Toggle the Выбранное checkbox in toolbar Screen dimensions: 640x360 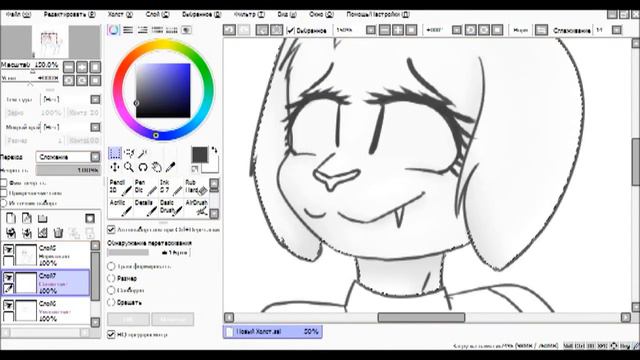(291, 30)
